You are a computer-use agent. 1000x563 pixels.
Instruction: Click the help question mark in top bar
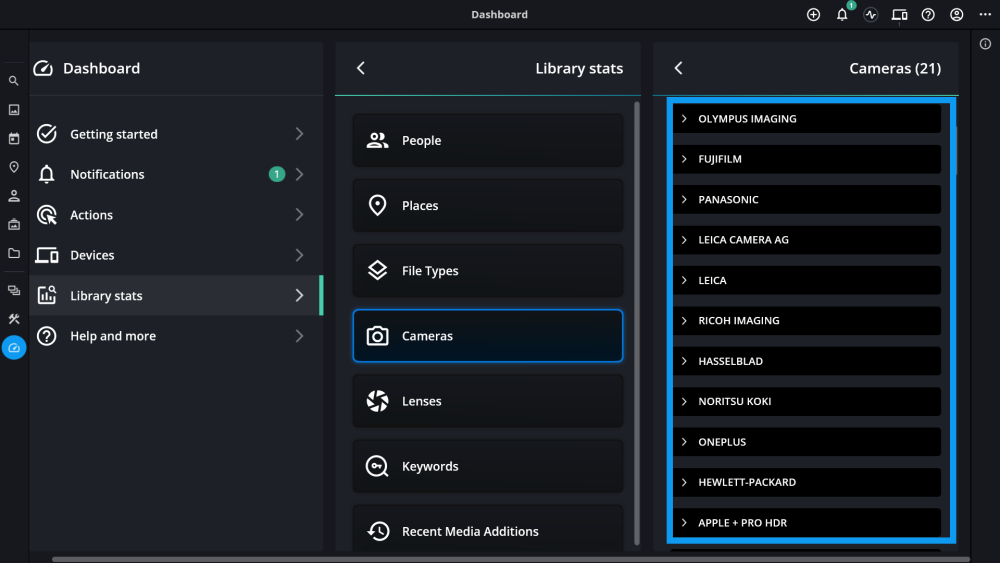(928, 15)
